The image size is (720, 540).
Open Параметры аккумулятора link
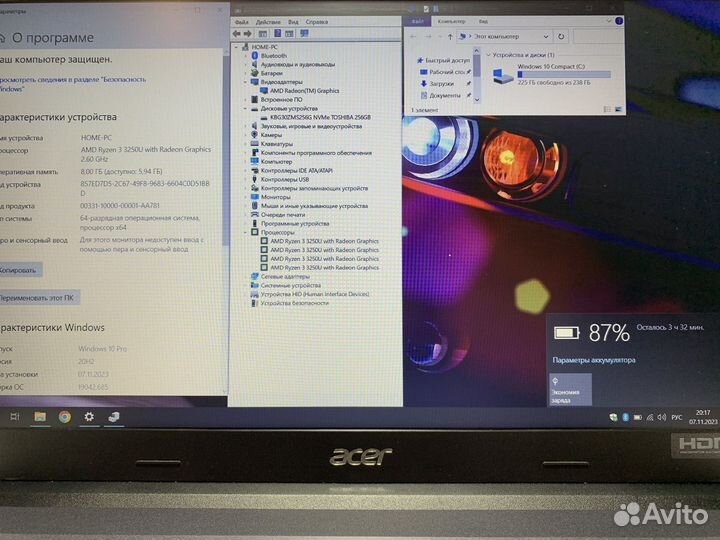pos(594,360)
